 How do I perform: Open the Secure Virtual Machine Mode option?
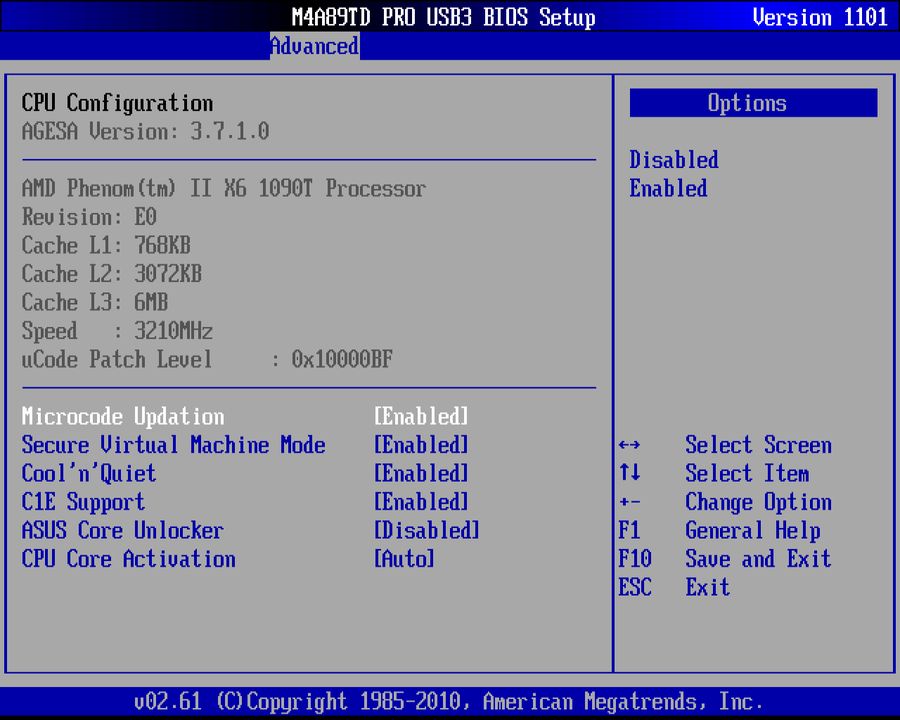173,445
